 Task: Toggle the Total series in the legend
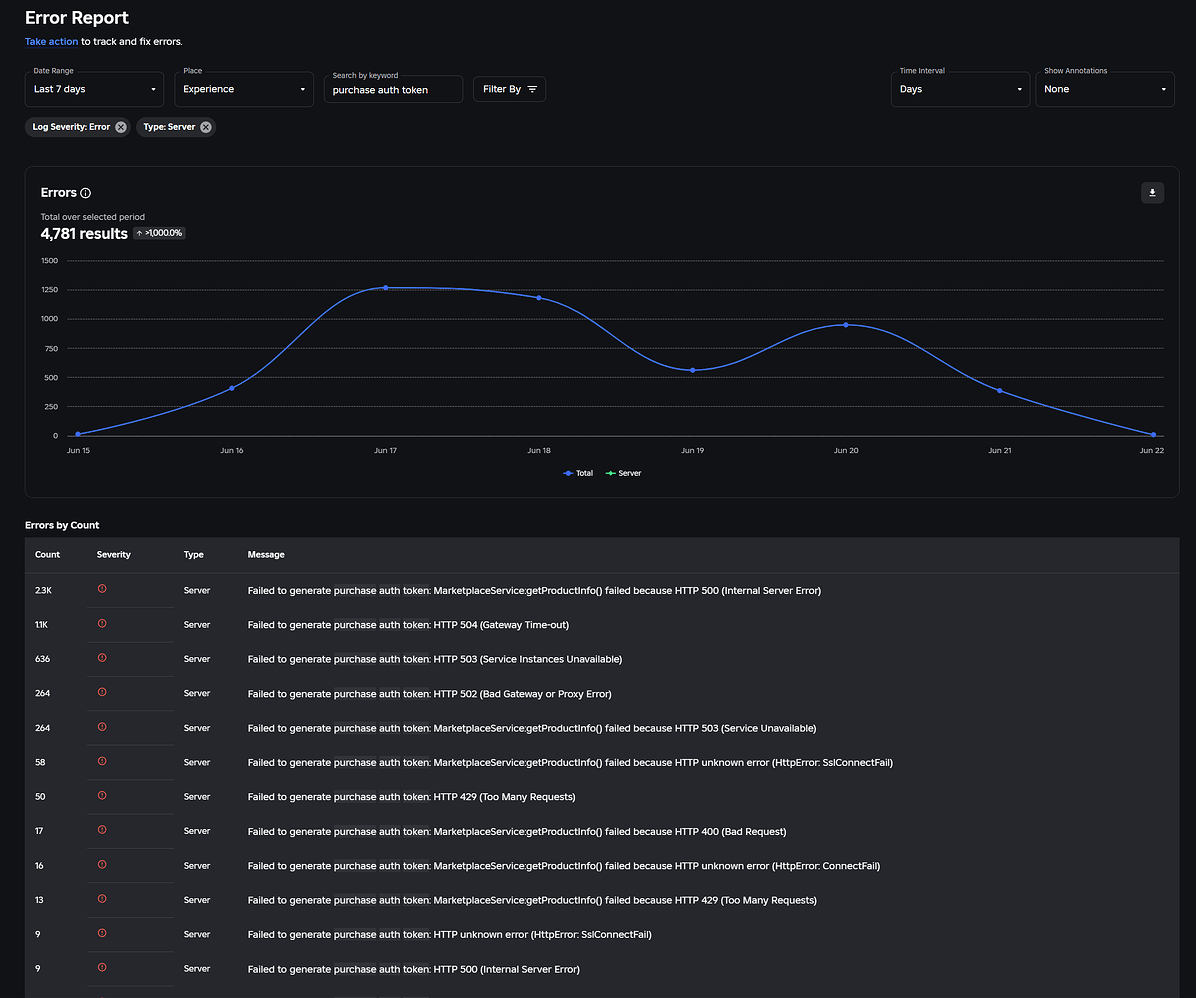click(x=577, y=473)
